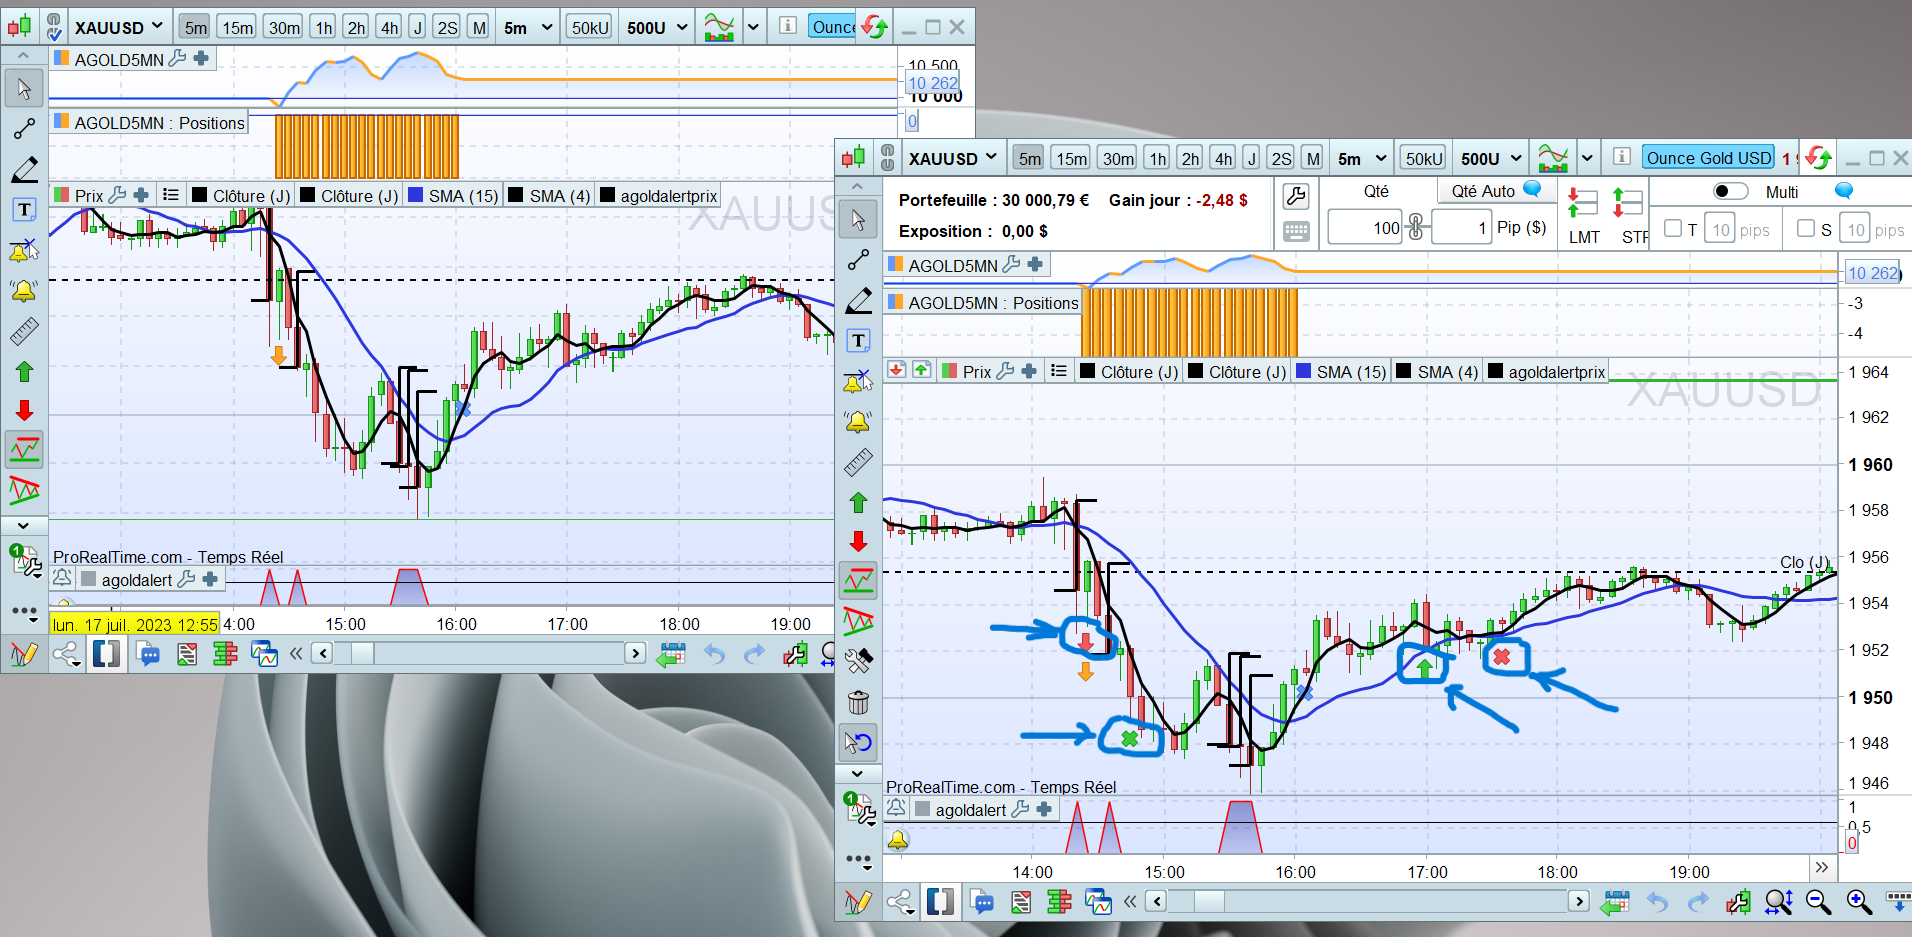The height and width of the screenshot is (937, 1912).
Task: Click the Ounce Gold USD label in right window
Action: pos(1709,158)
